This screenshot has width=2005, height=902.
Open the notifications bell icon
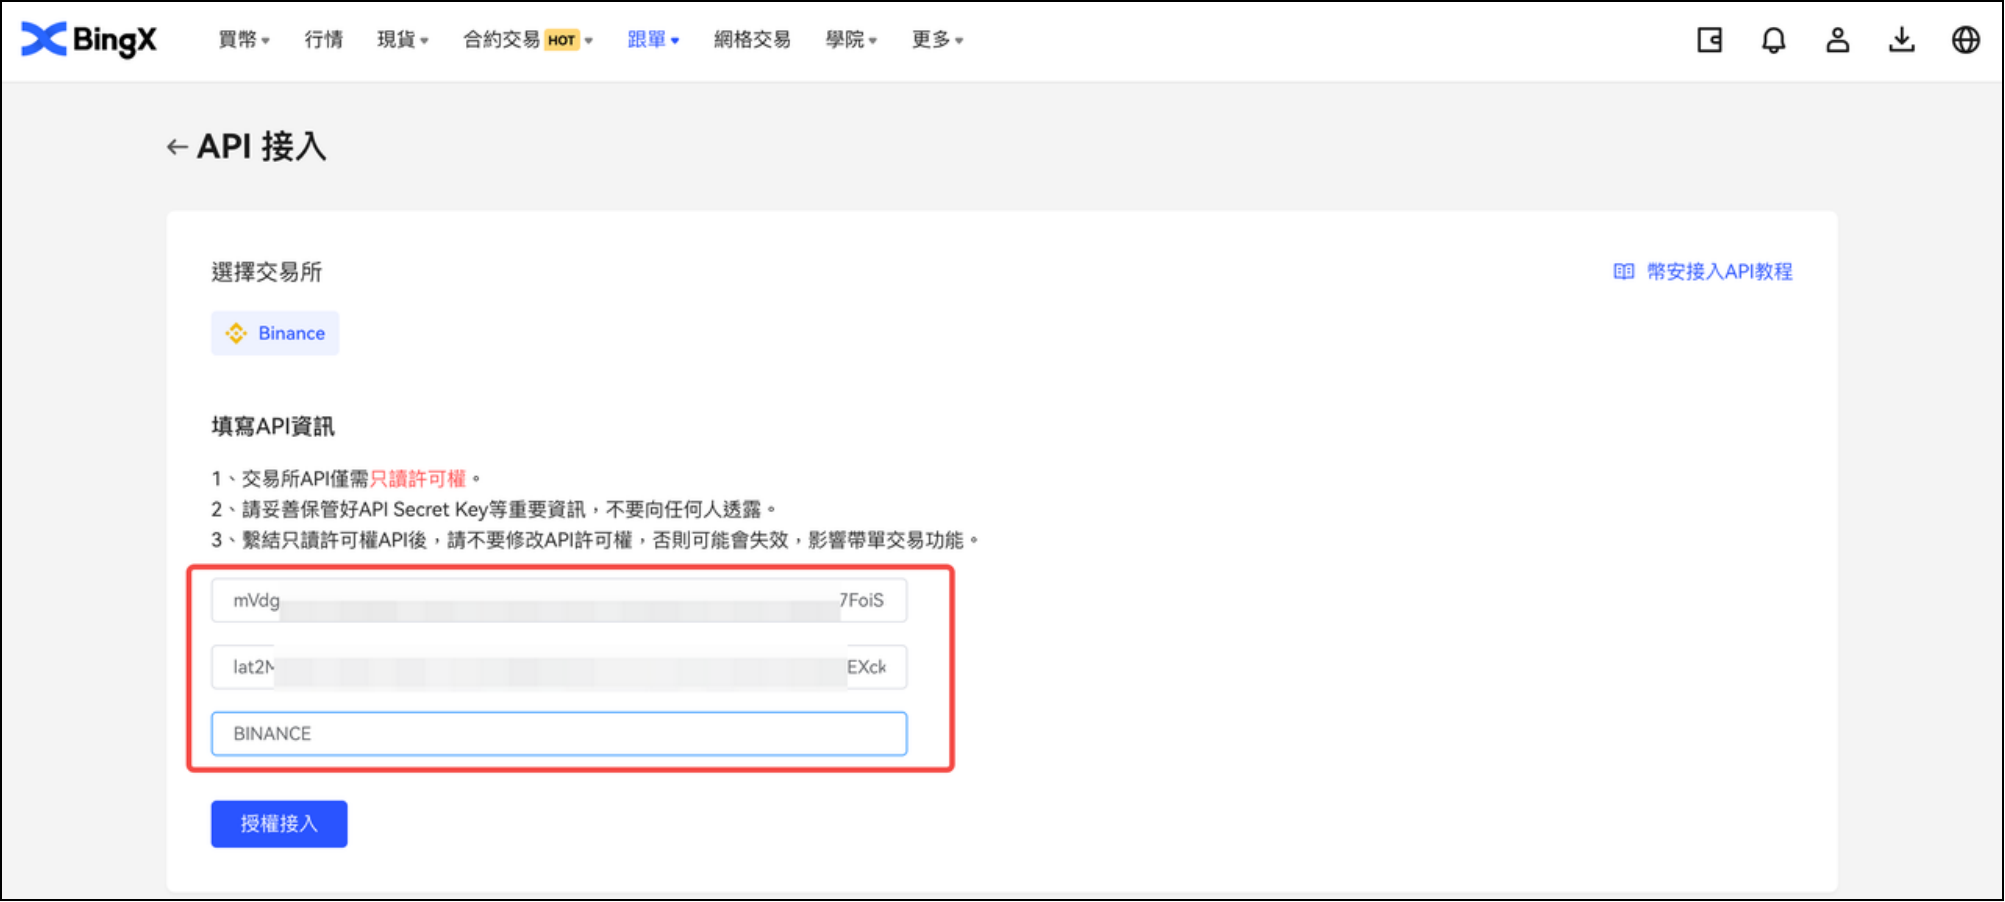1773,40
